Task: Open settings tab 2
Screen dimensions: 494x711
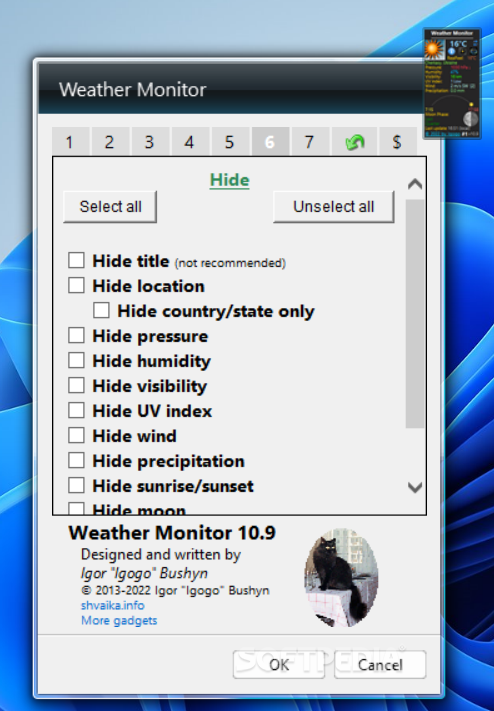Action: tap(110, 141)
